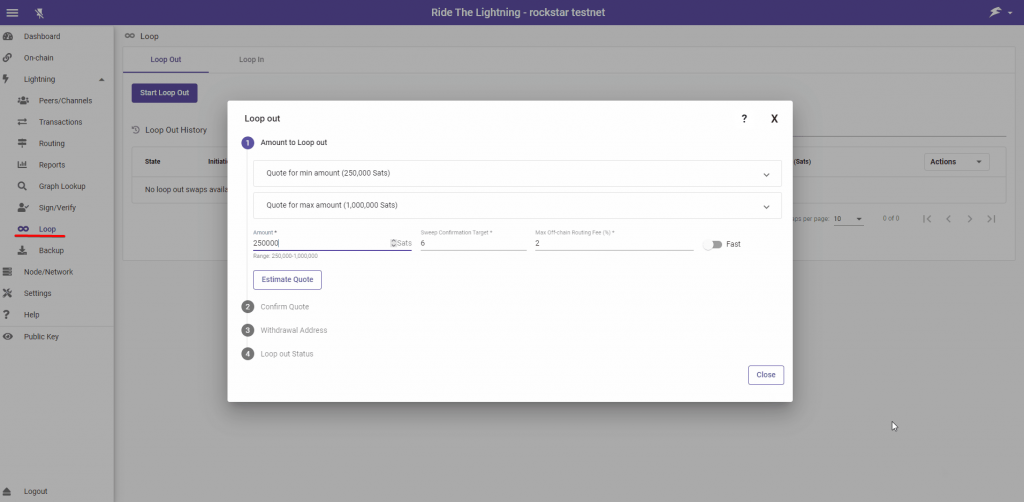Open swaps per page dropdown
The height and width of the screenshot is (502, 1024).
click(848, 219)
